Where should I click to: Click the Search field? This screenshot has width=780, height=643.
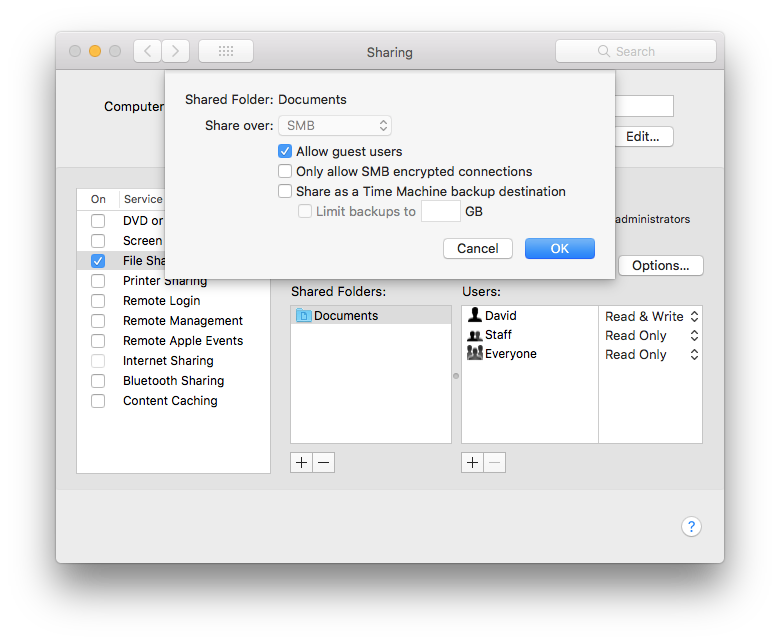point(636,51)
